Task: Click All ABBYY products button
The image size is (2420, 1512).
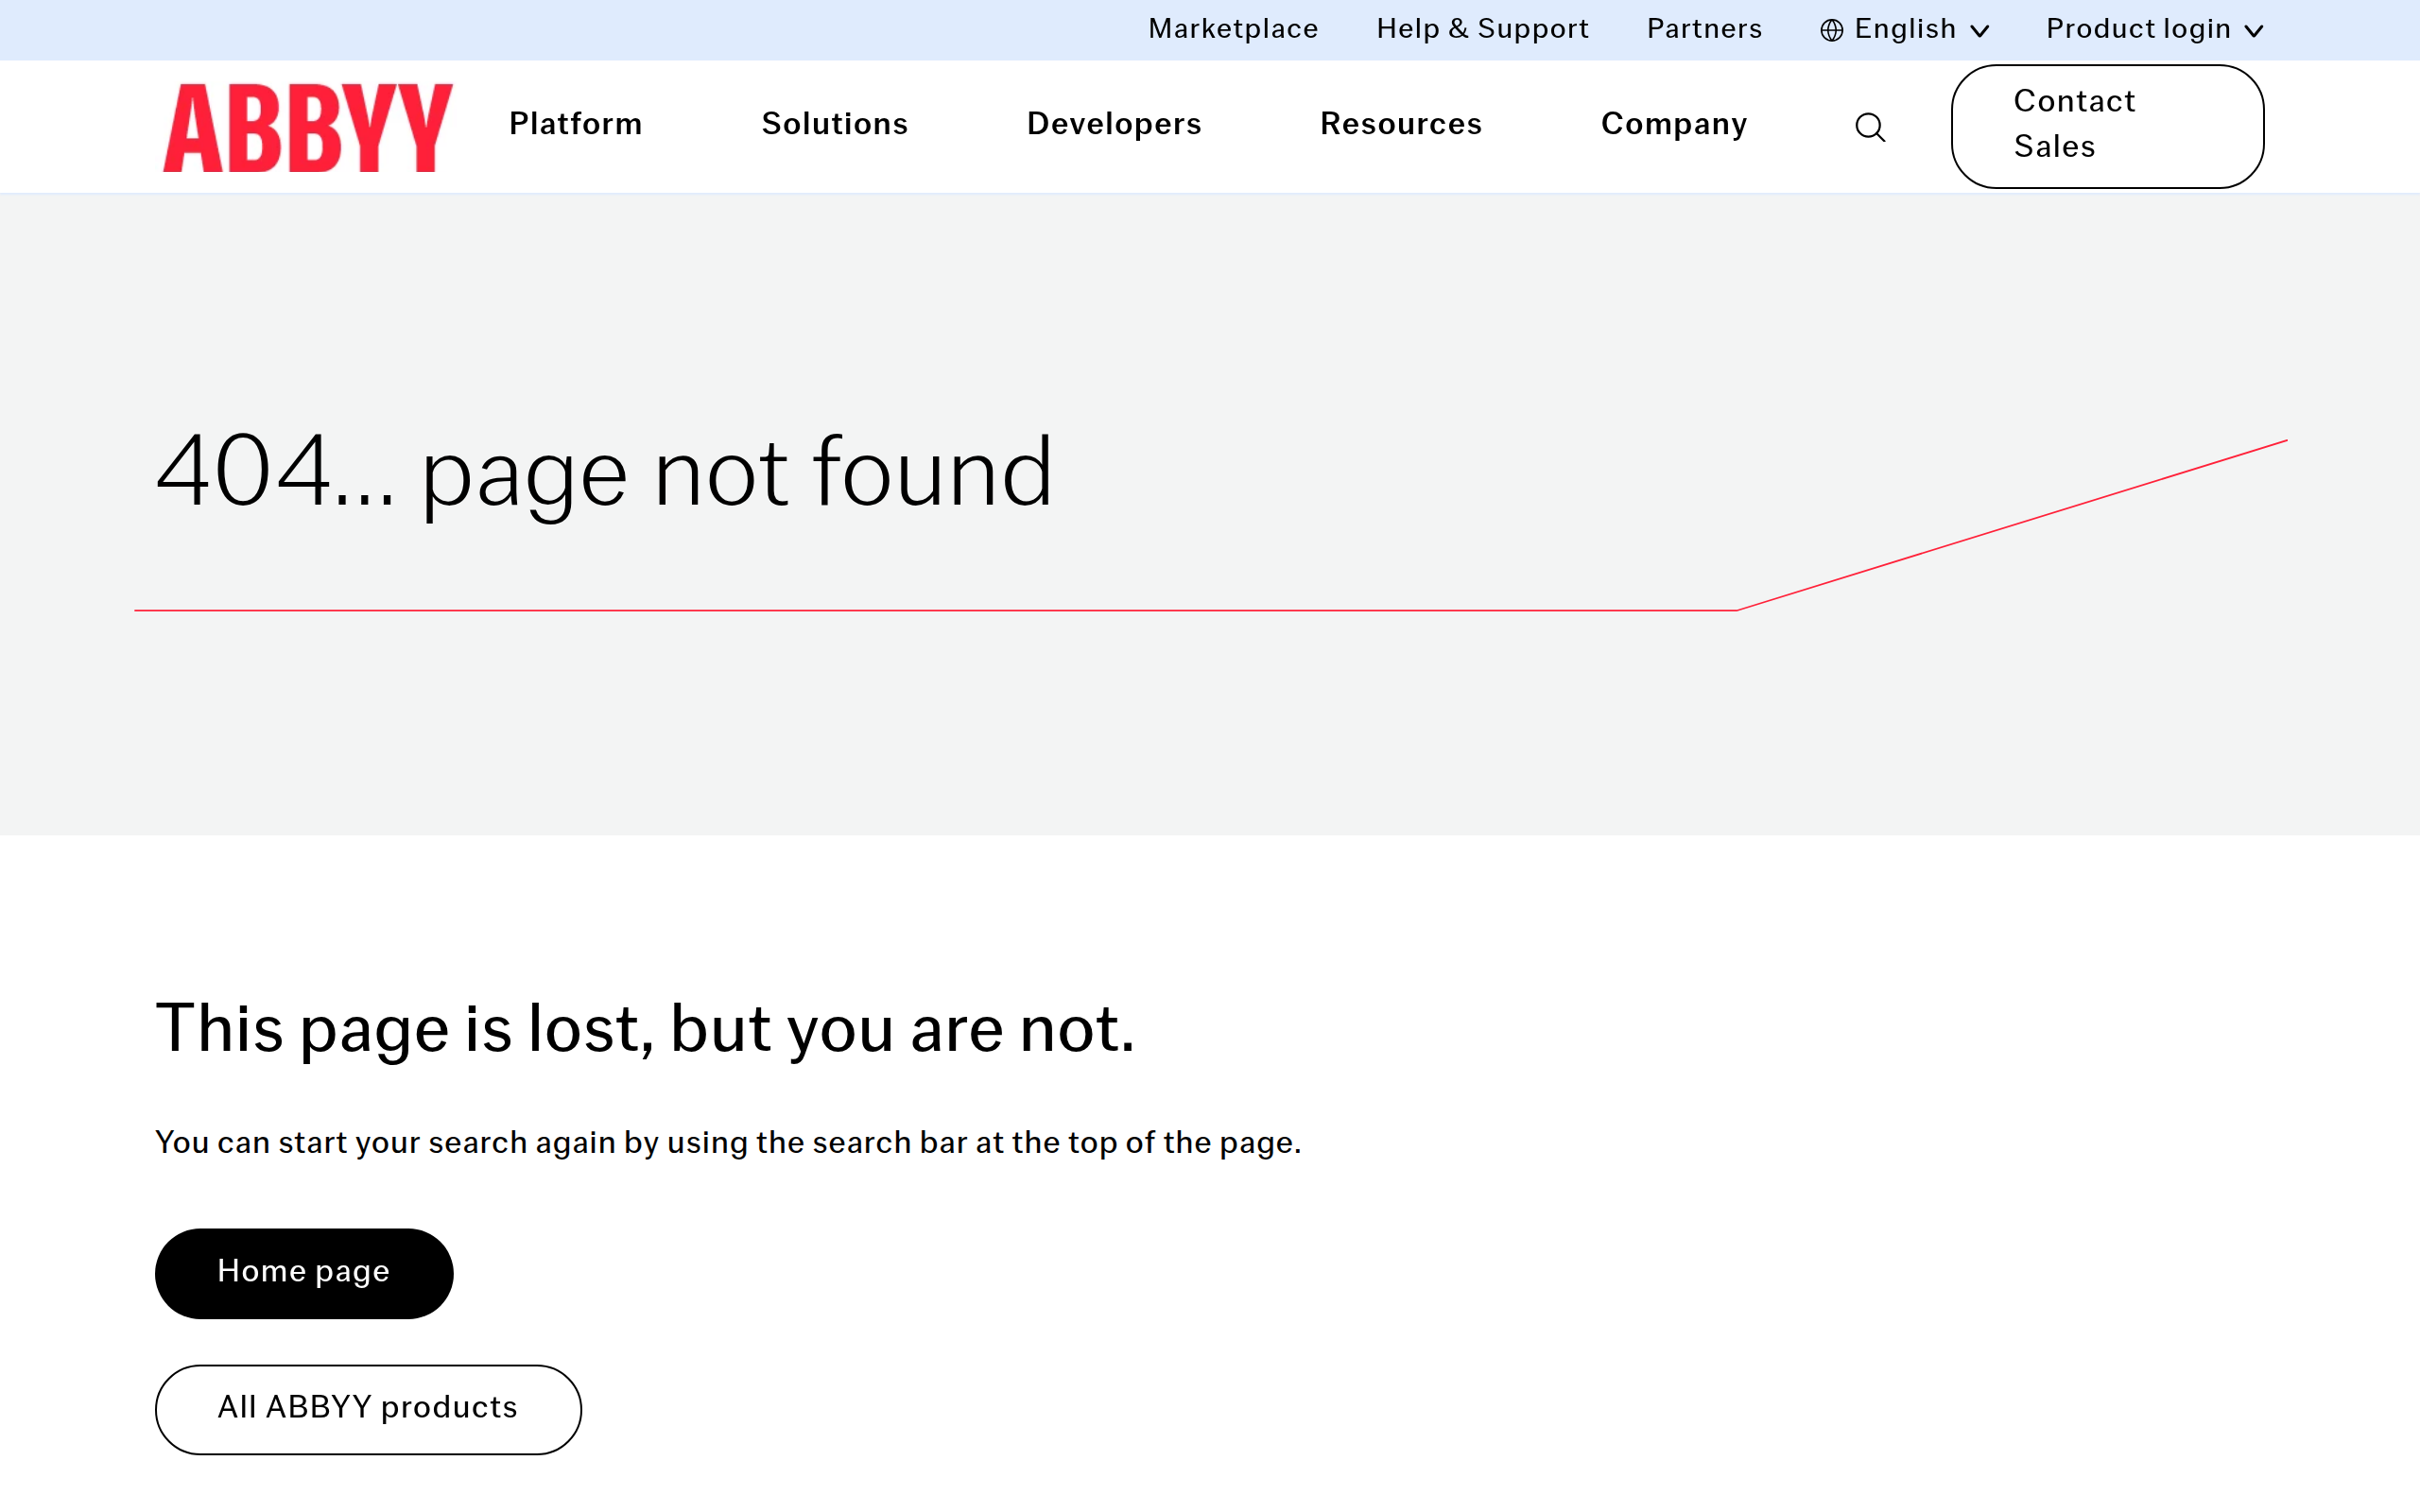Action: [368, 1408]
